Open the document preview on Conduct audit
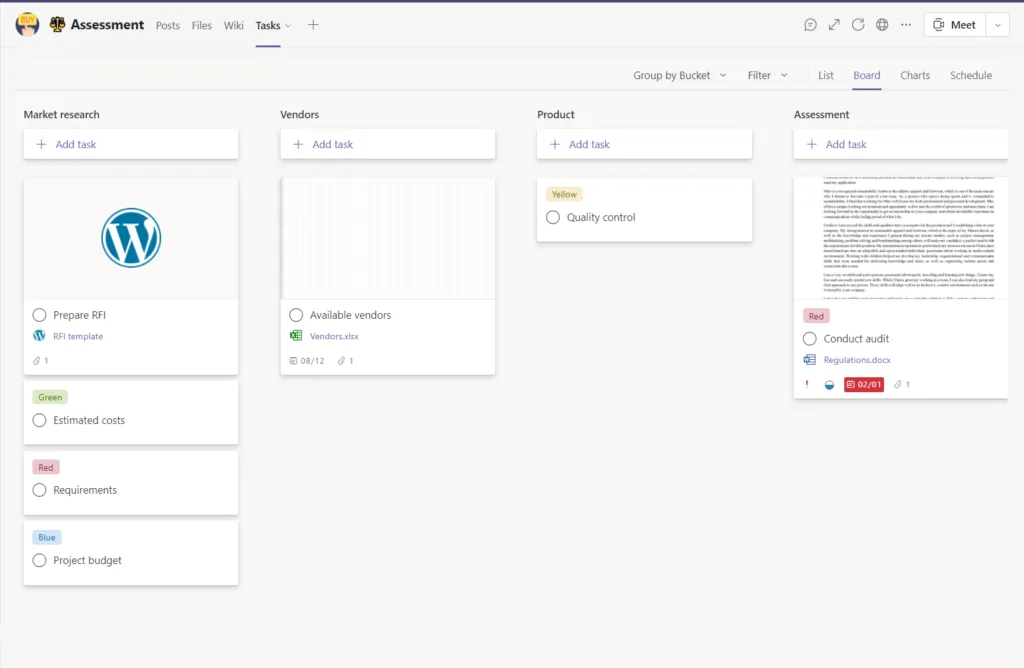This screenshot has height=668, width=1024. click(901, 238)
